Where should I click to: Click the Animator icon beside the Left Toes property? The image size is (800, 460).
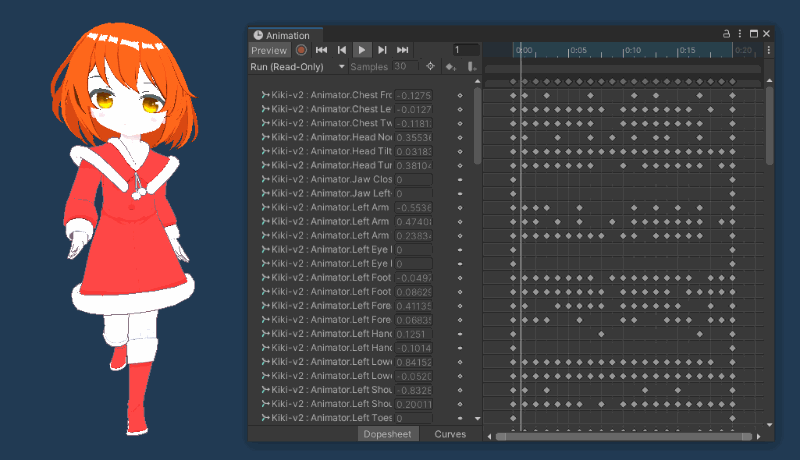pos(265,418)
